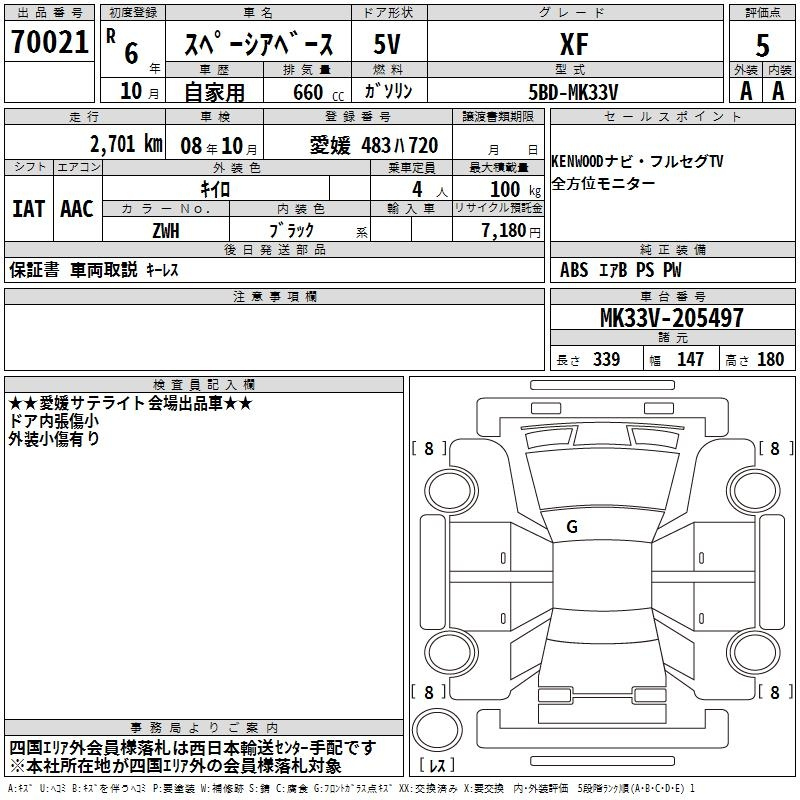This screenshot has height=800, width=800.
Task: Click the ABS エアB PS PW equipment line
Action: click(x=621, y=269)
